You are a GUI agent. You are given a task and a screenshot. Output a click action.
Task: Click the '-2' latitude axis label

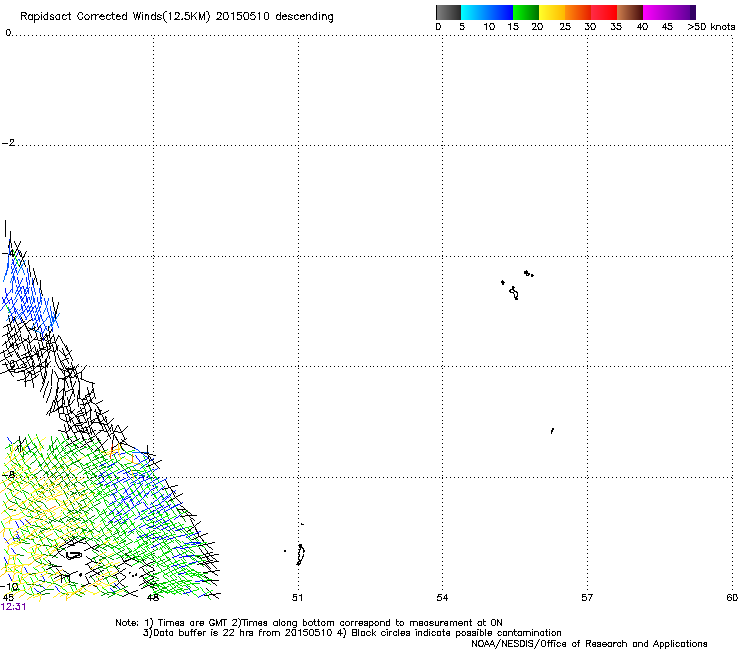pos(8,143)
